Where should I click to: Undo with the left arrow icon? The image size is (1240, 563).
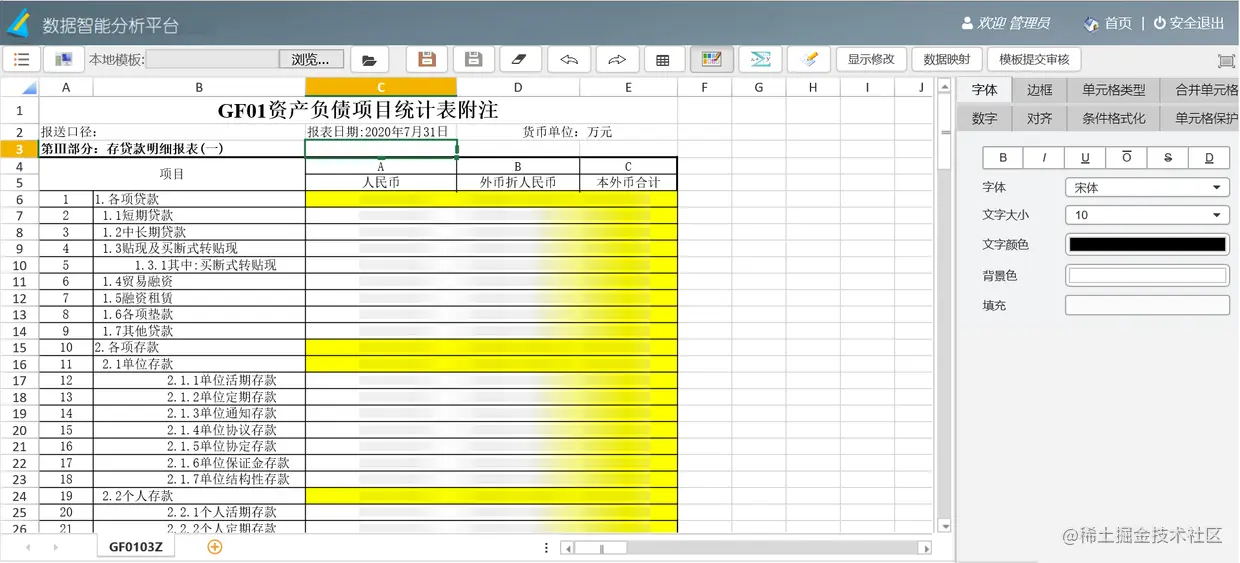(x=568, y=60)
